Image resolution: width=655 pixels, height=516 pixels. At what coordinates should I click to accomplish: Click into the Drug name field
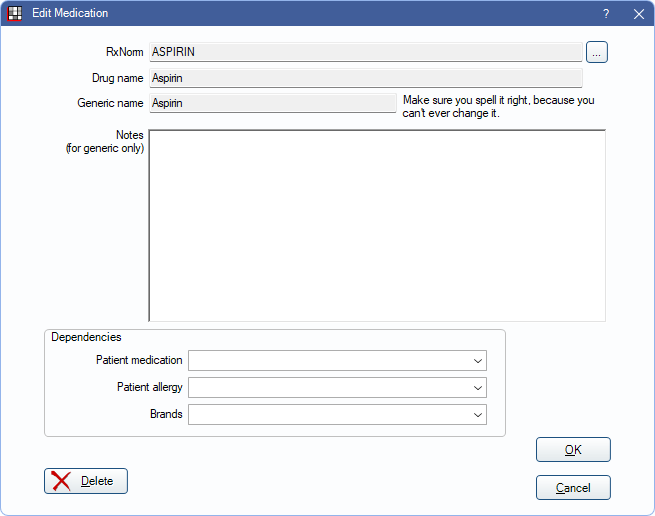[366, 78]
